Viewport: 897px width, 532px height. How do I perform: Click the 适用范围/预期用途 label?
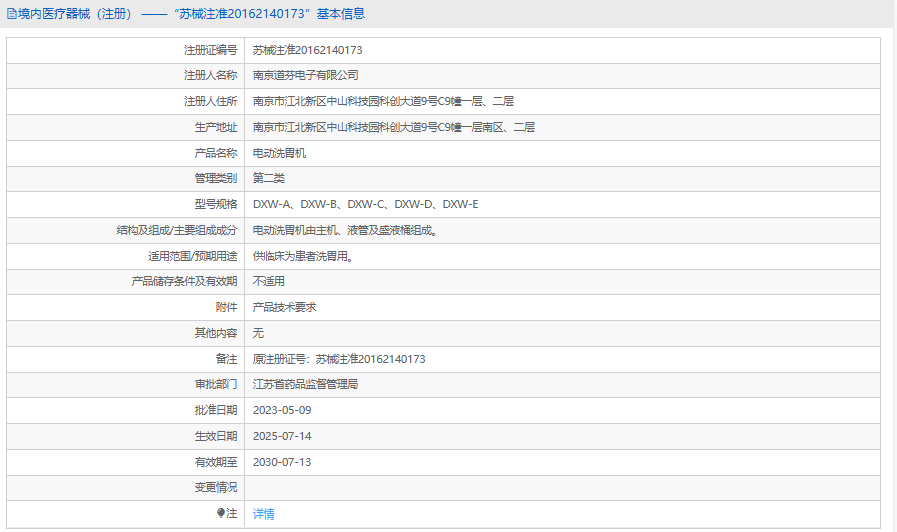pyautogui.click(x=192, y=256)
